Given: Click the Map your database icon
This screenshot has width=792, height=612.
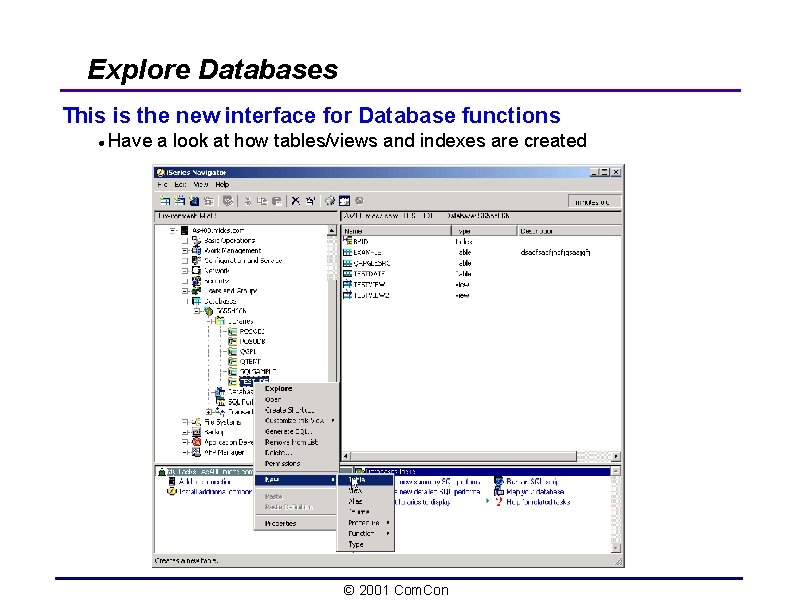Looking at the screenshot, I should point(499,492).
